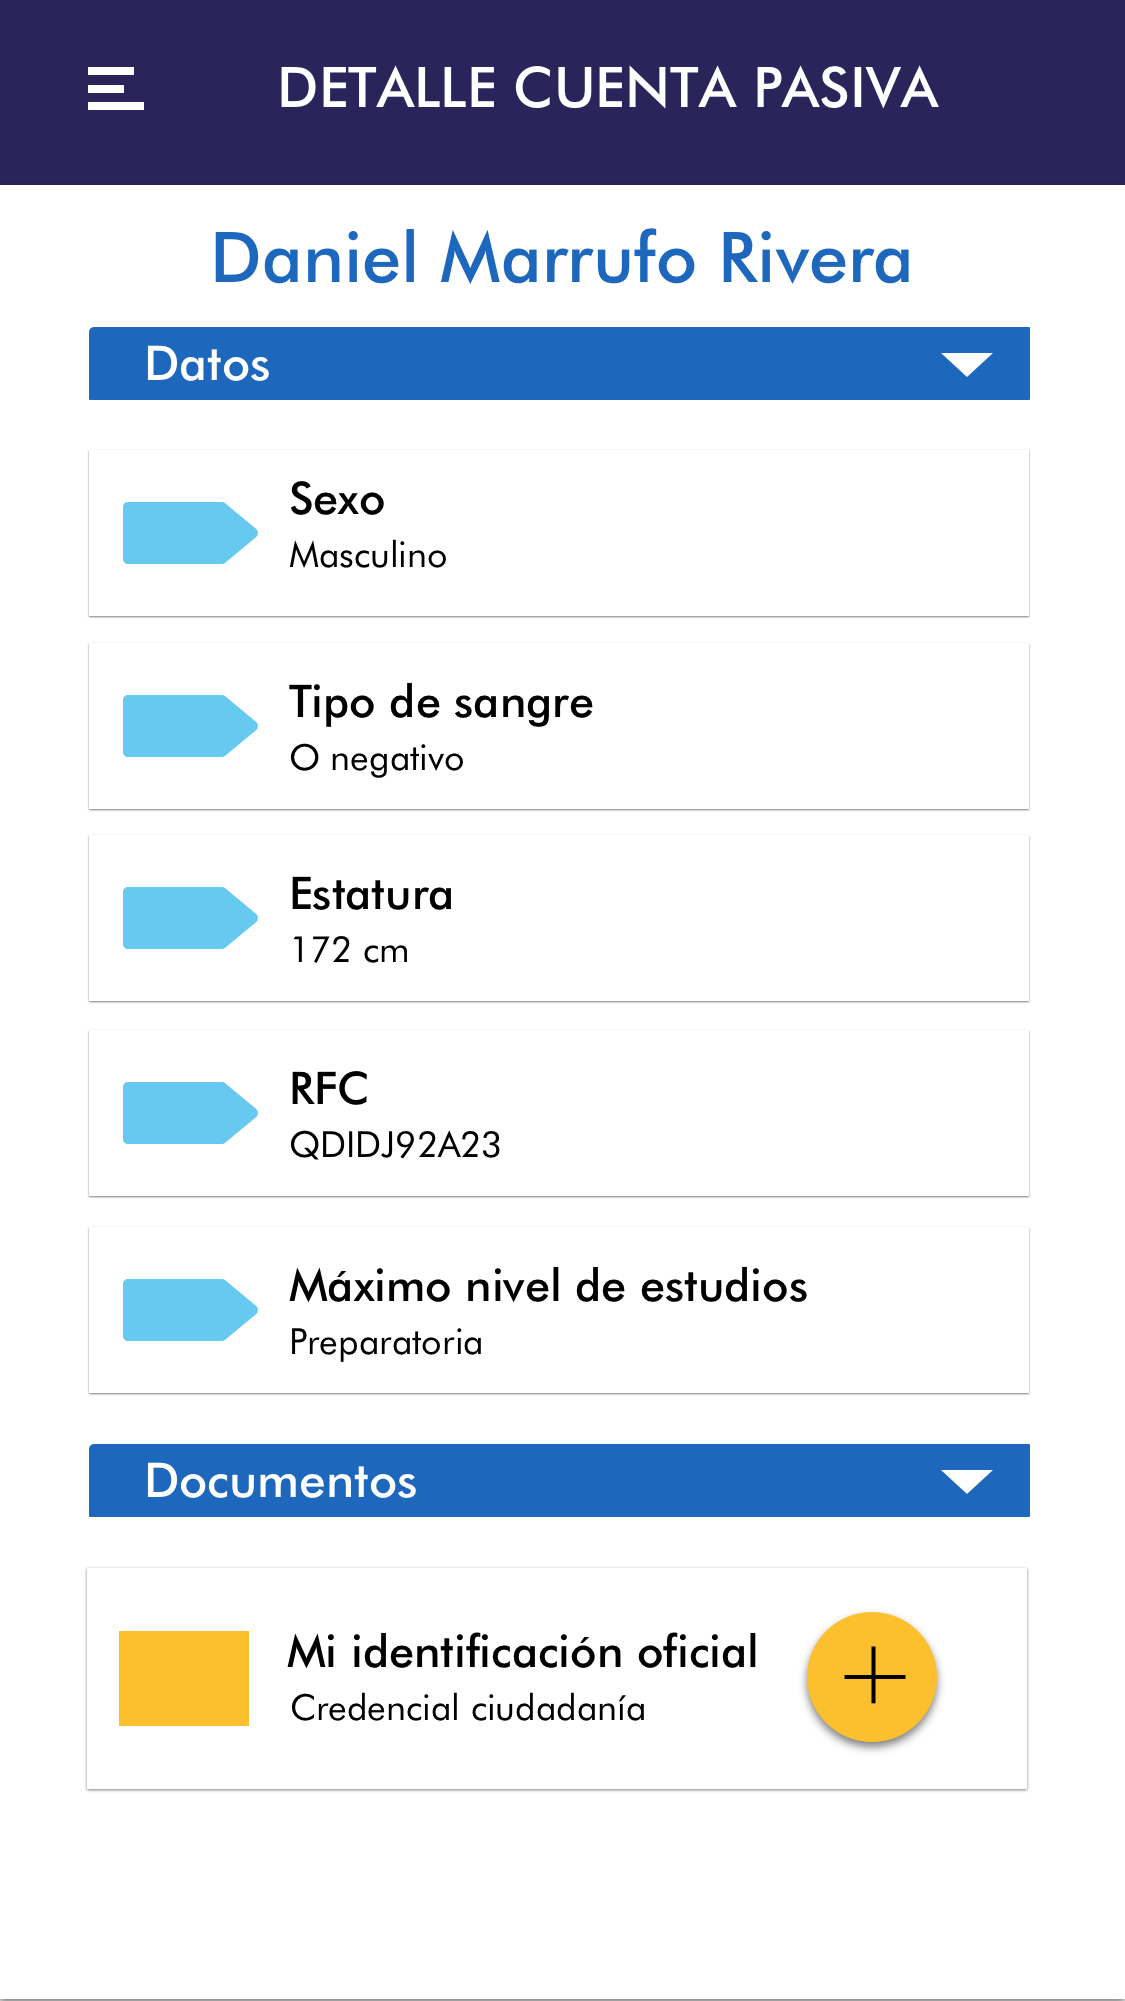Collapse the Documentos section arrow
Viewport: 1125px width, 2001px height.
(x=966, y=1481)
